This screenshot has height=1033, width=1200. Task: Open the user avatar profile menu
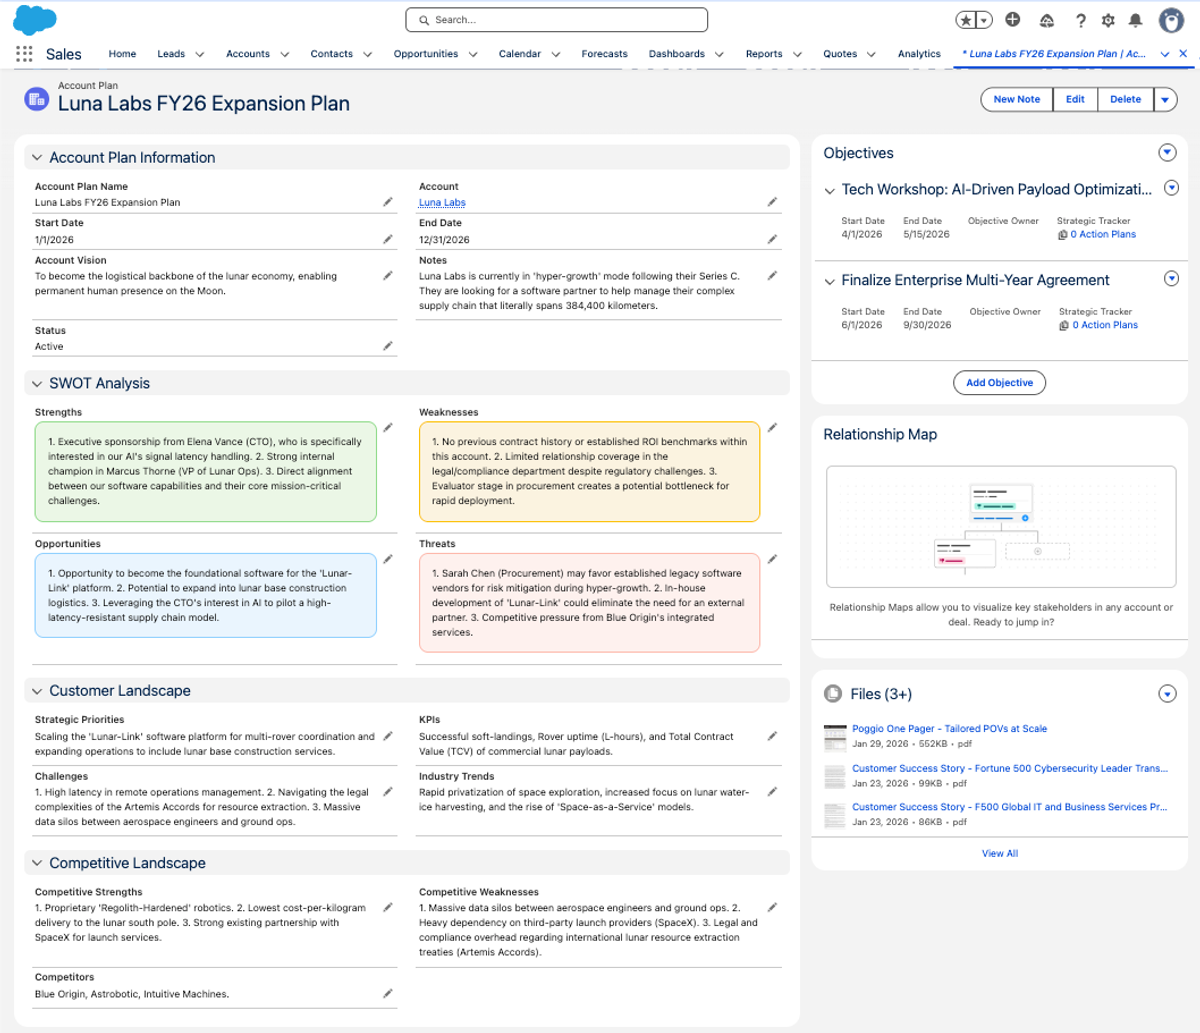[x=1171, y=20]
